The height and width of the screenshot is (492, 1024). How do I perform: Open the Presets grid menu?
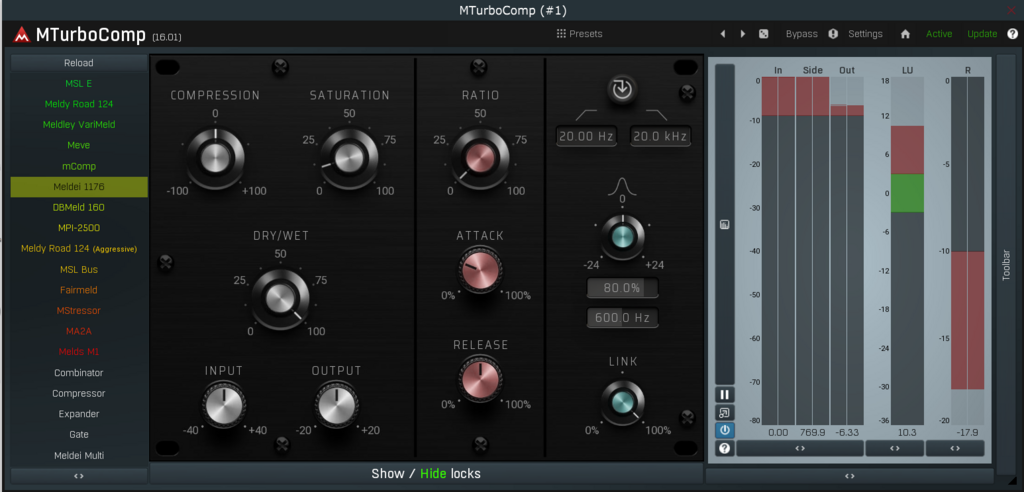coord(579,34)
